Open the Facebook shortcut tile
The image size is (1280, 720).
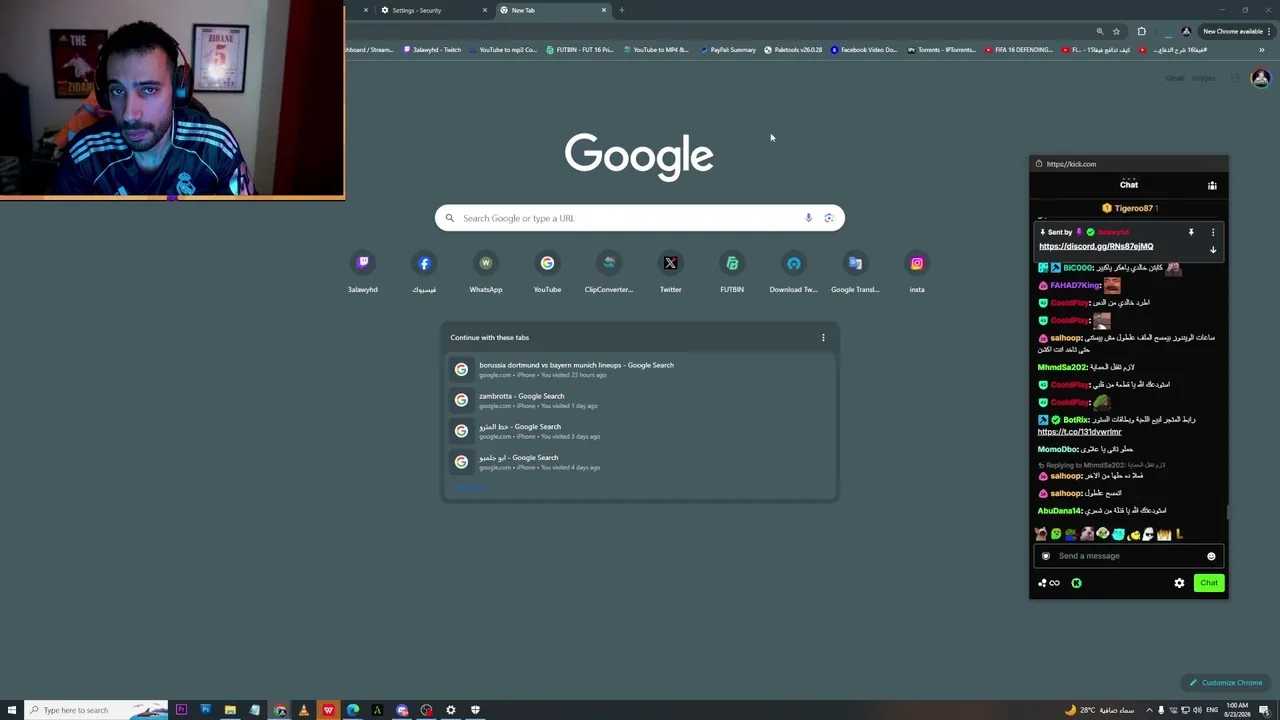(x=424, y=272)
